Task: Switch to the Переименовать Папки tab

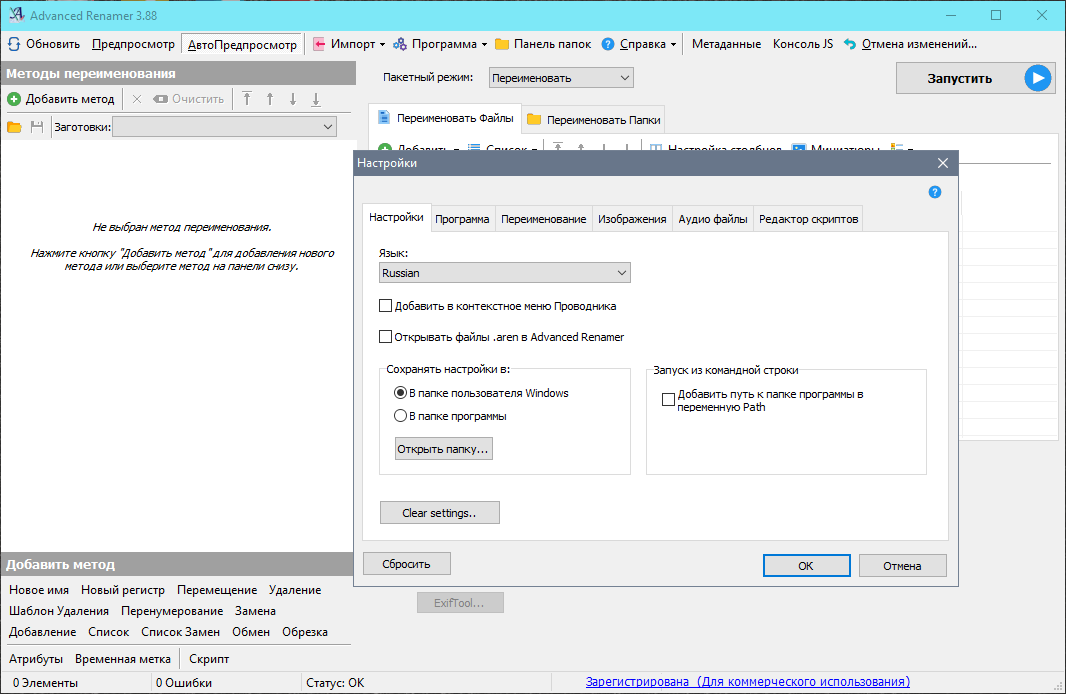Action: [x=594, y=120]
